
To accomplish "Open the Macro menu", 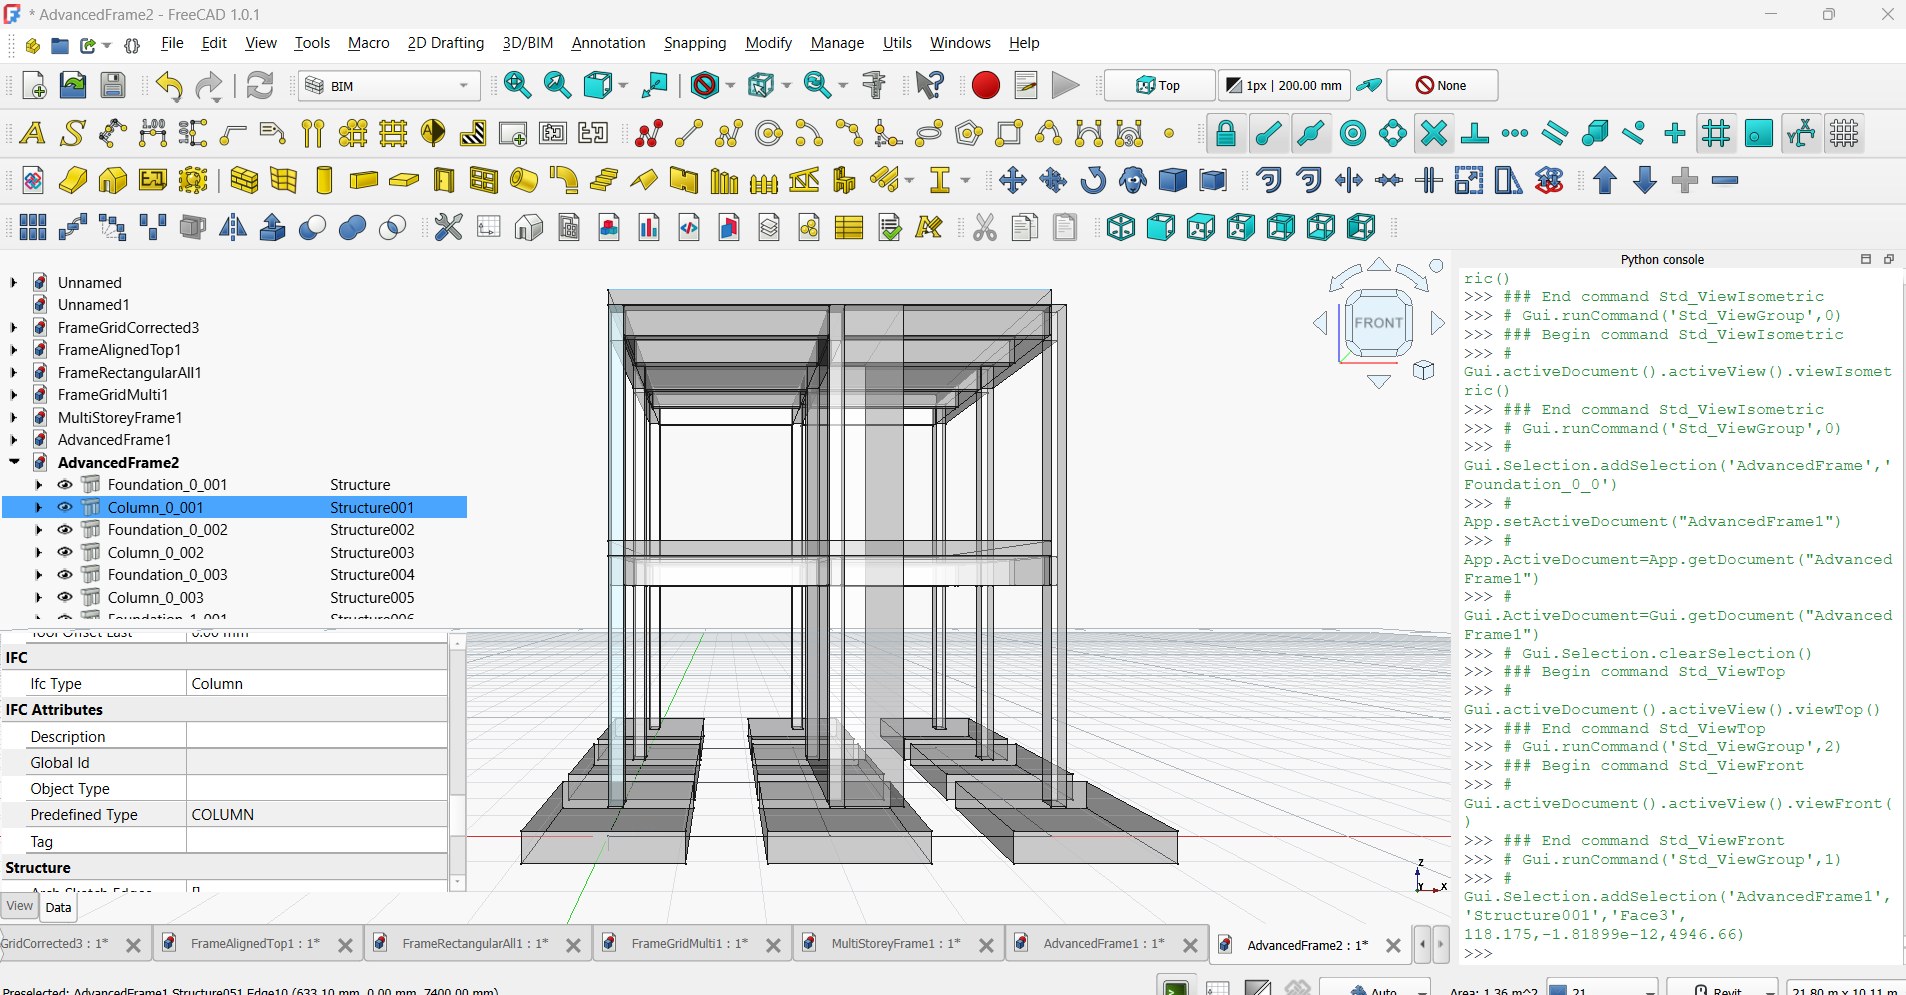I will [368, 43].
